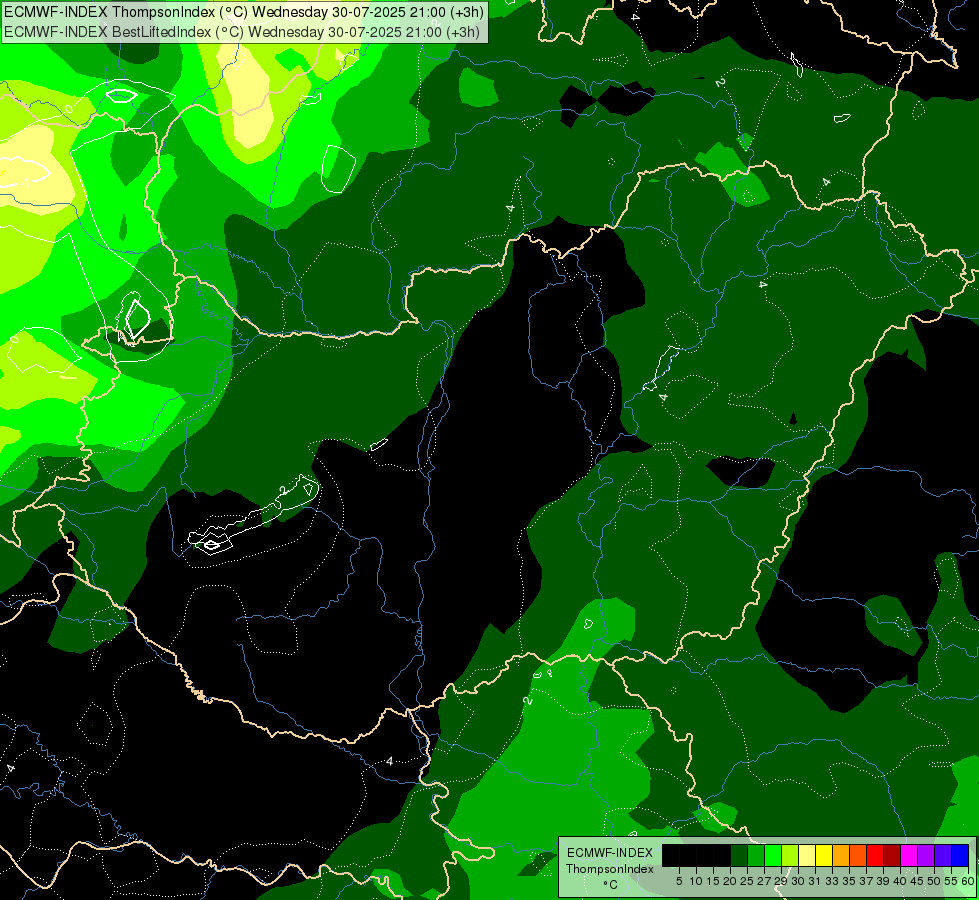Click the legend tick value '40'
This screenshot has height=900, width=979.
pyautogui.click(x=900, y=881)
